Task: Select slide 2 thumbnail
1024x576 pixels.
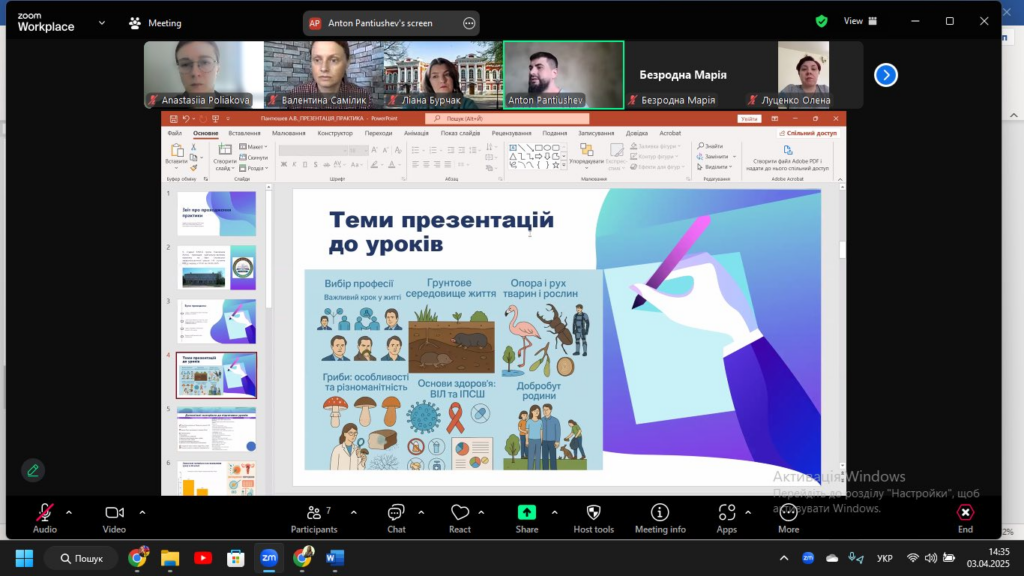Action: point(217,268)
